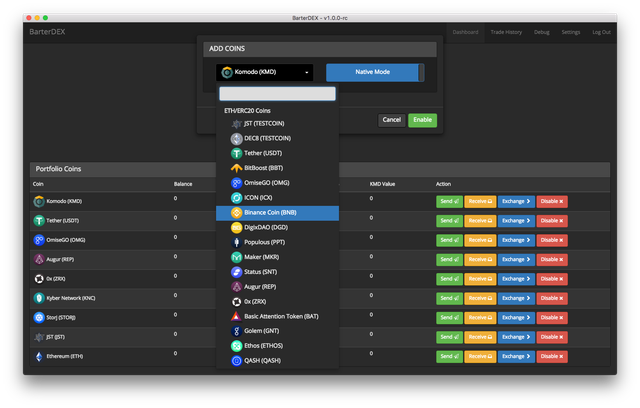Click Send for Ethereum (ETH) row
This screenshot has width=640, height=408.
coord(449,357)
